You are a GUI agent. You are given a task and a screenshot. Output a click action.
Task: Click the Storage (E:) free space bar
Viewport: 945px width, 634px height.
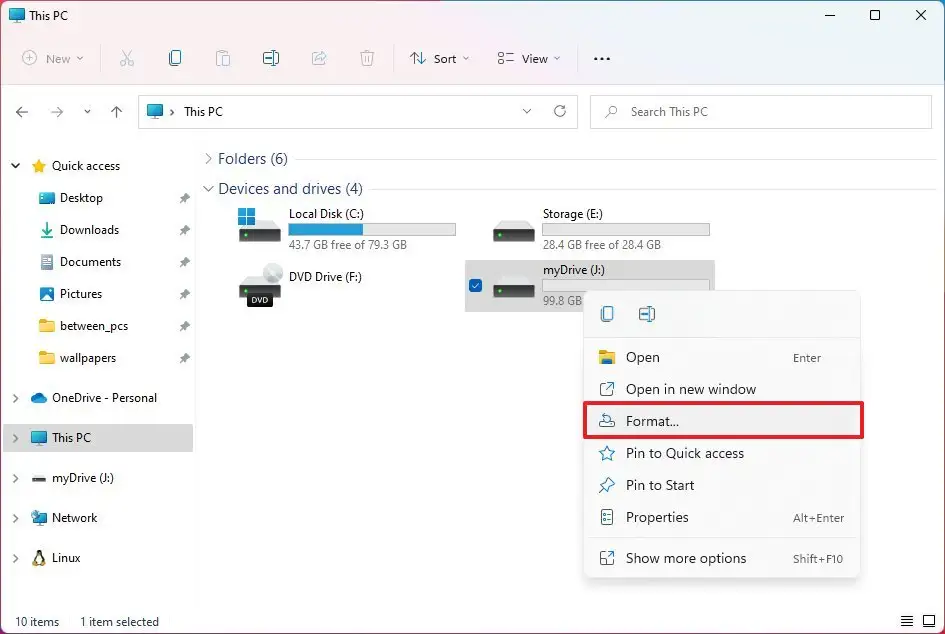[625, 229]
